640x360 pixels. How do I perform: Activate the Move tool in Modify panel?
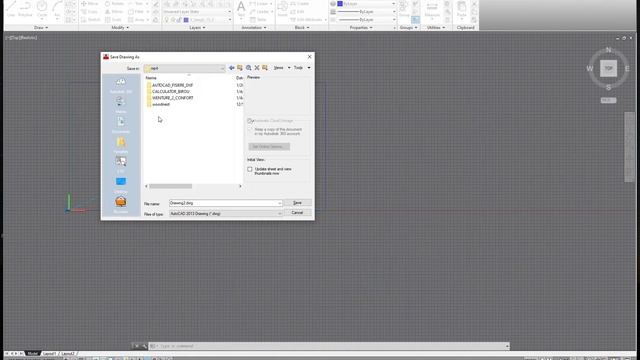[90, 4]
